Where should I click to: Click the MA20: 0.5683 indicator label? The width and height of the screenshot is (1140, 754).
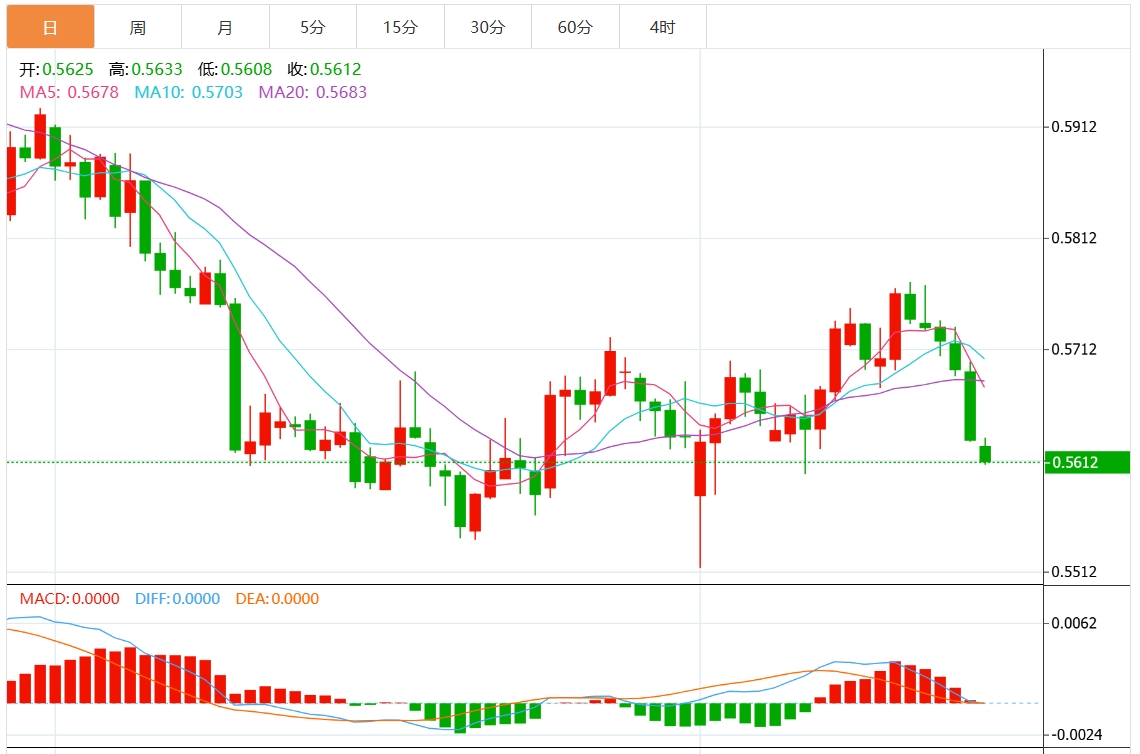(313, 92)
